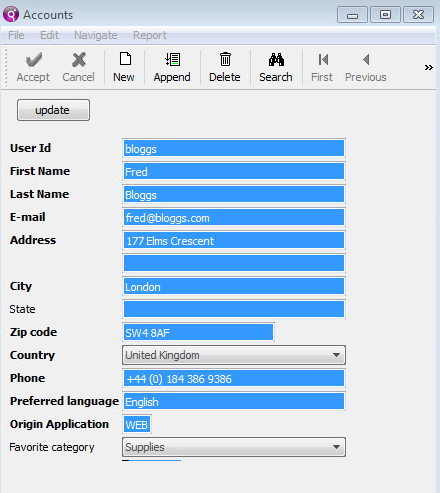The width and height of the screenshot is (440, 493).
Task: Minimize the Accounts window
Action: click(352, 15)
